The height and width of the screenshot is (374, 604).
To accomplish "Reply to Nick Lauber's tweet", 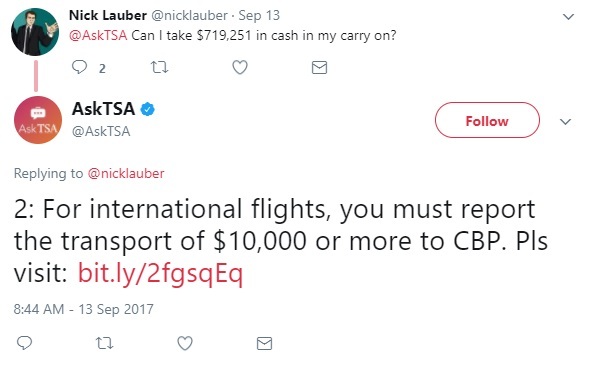I will point(79,67).
